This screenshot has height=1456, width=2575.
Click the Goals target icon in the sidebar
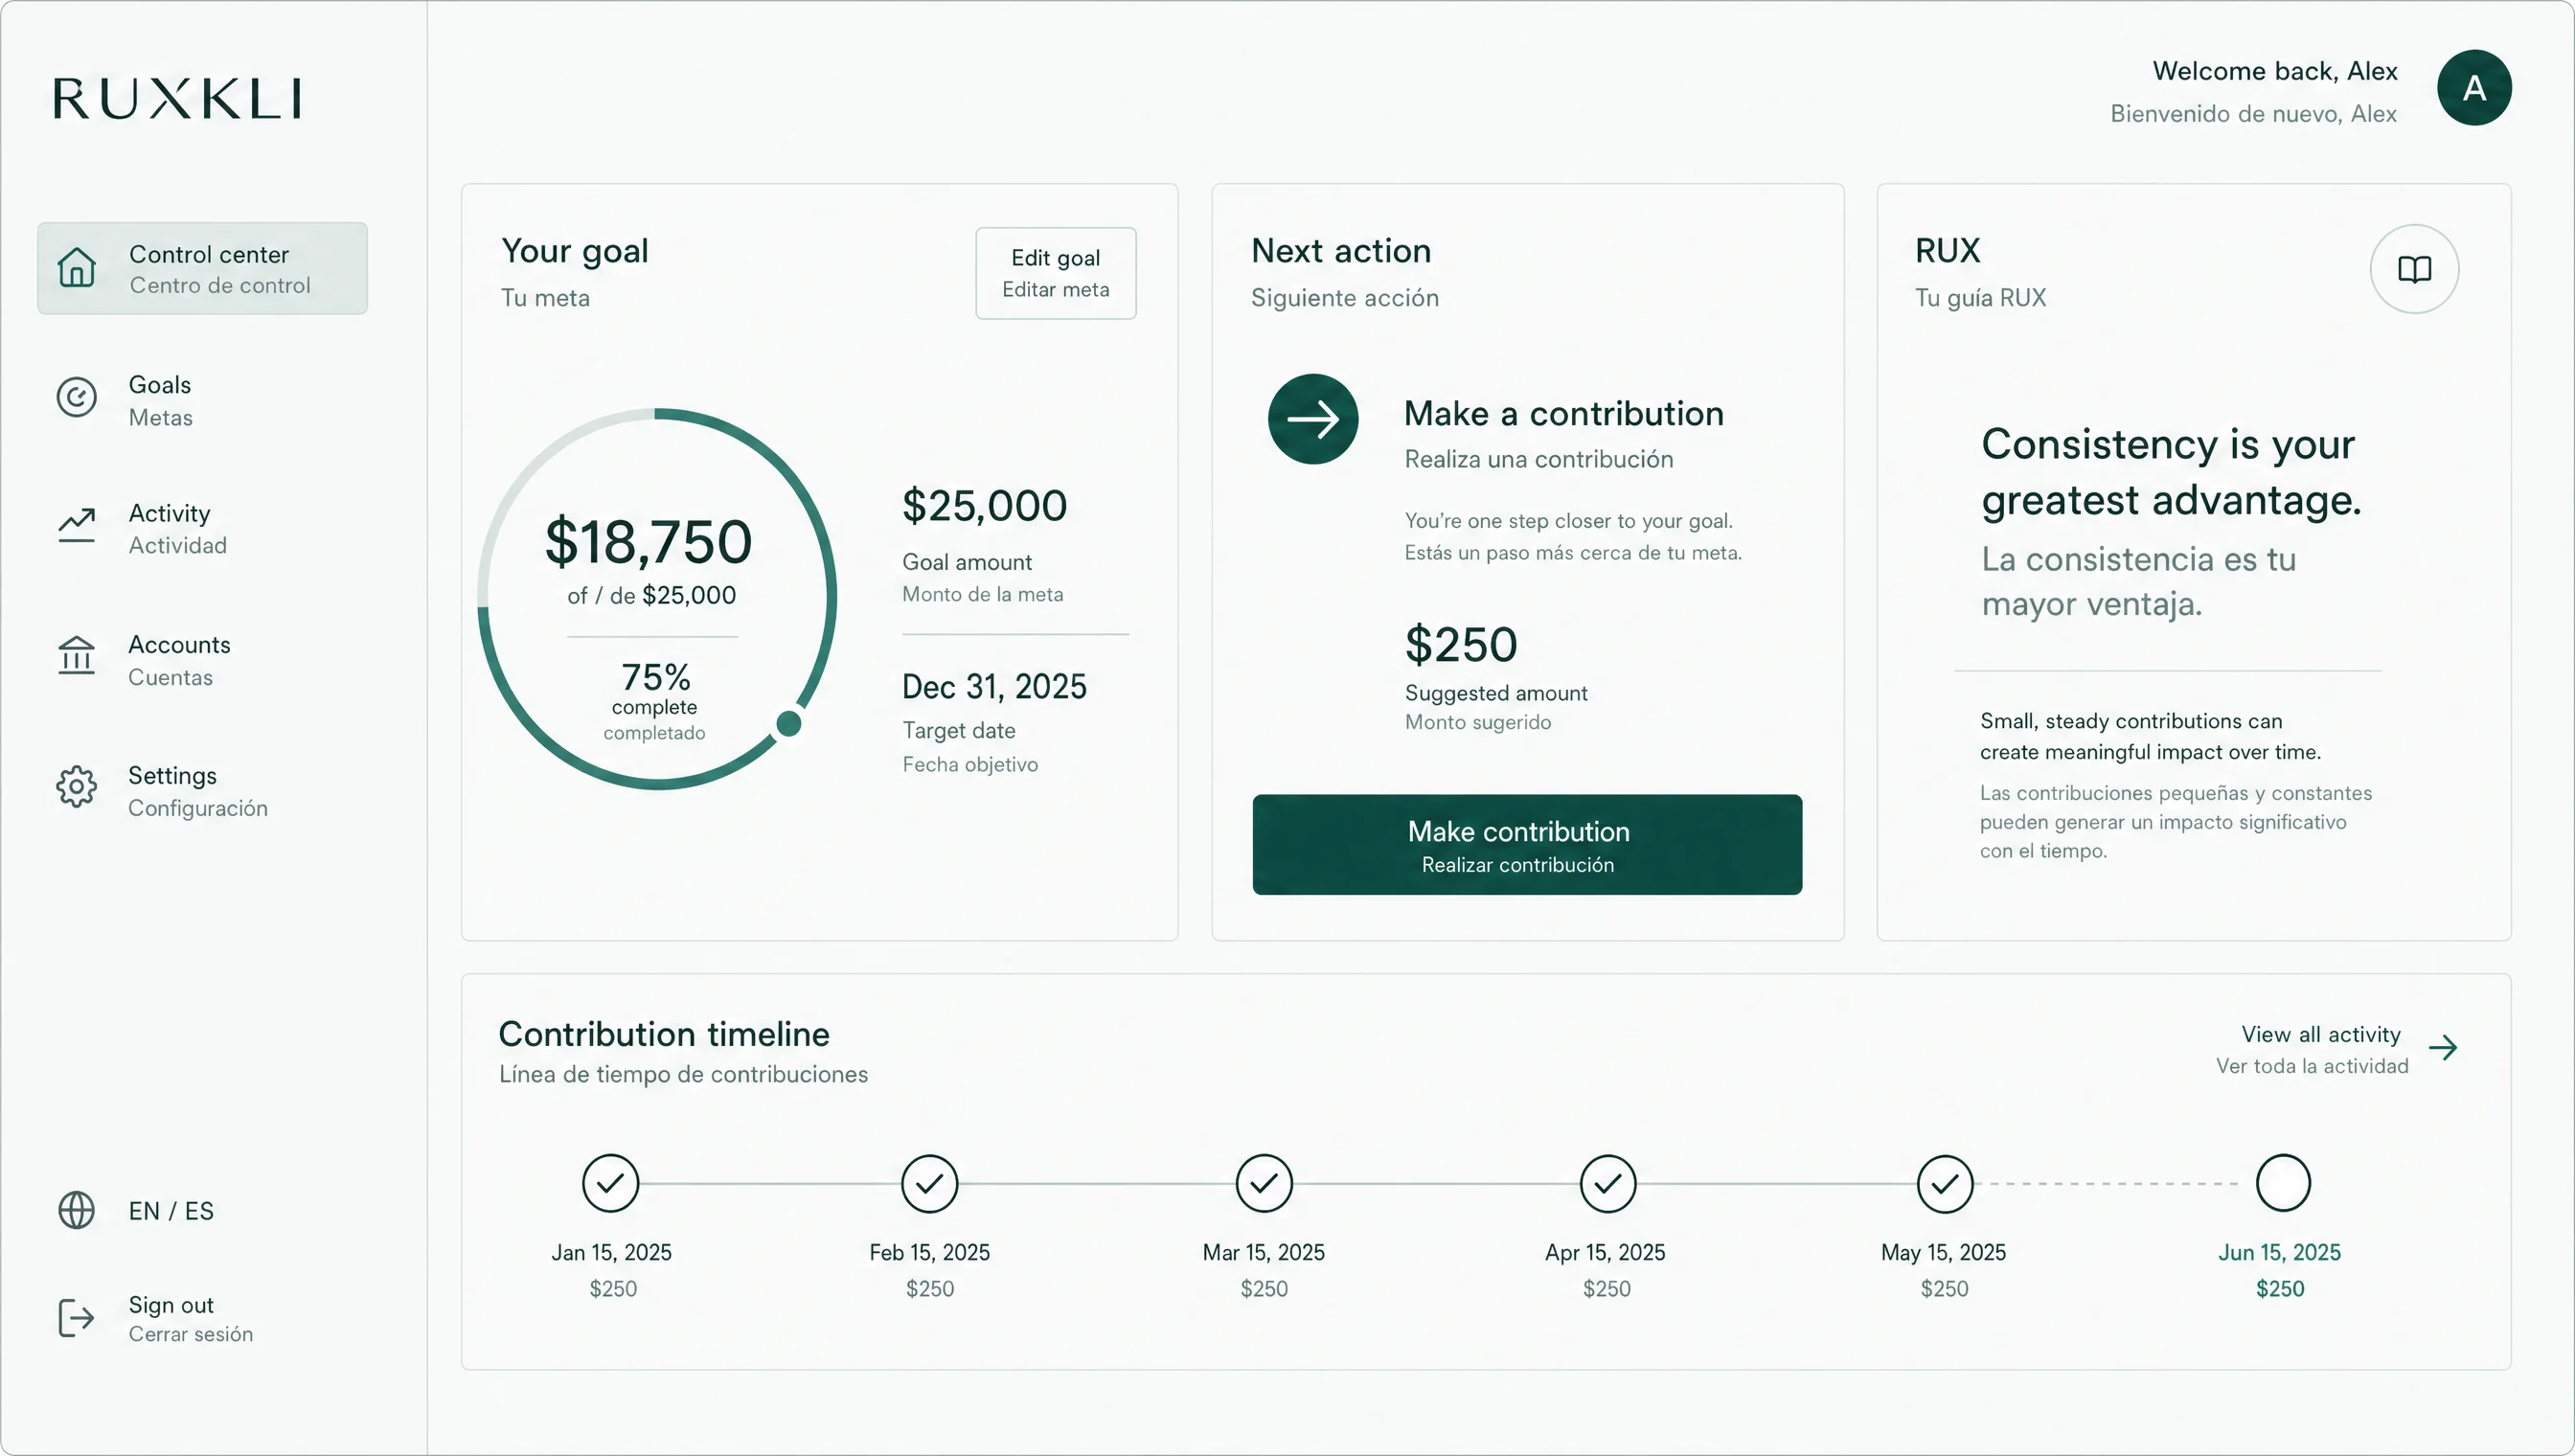click(76, 398)
